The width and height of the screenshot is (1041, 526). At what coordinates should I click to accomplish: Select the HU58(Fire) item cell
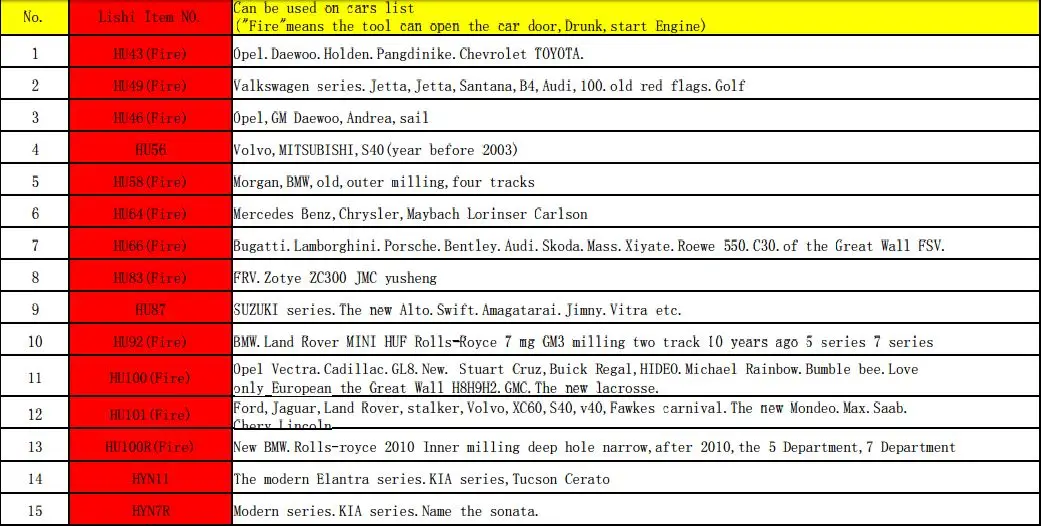pos(150,179)
